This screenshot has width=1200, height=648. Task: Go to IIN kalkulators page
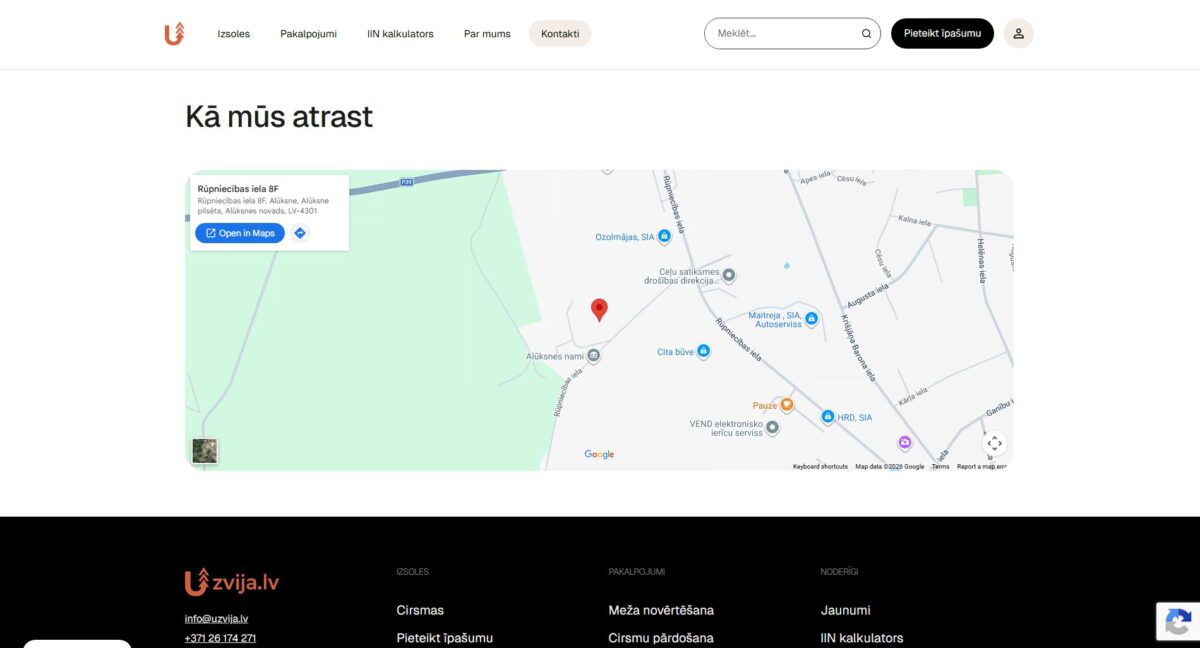click(400, 34)
